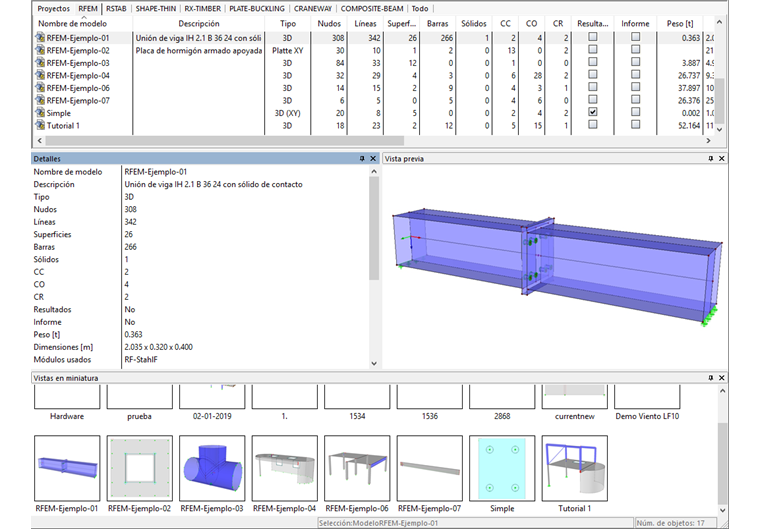This screenshot has height=529, width=760.
Task: Sort by Tipo column header
Action: pyautogui.click(x=288, y=23)
